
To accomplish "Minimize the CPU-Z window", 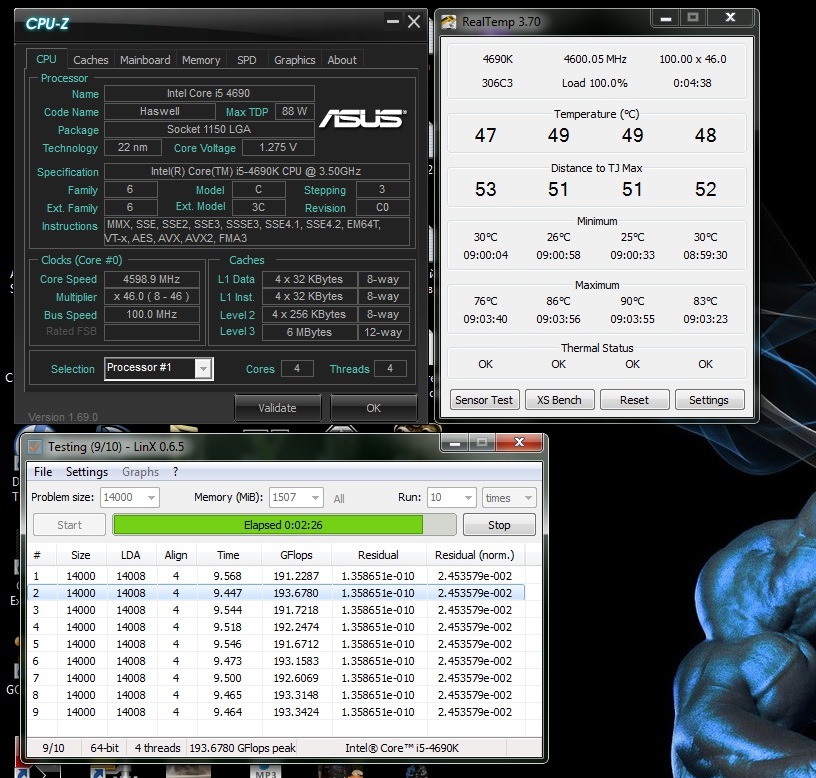I will click(x=393, y=21).
